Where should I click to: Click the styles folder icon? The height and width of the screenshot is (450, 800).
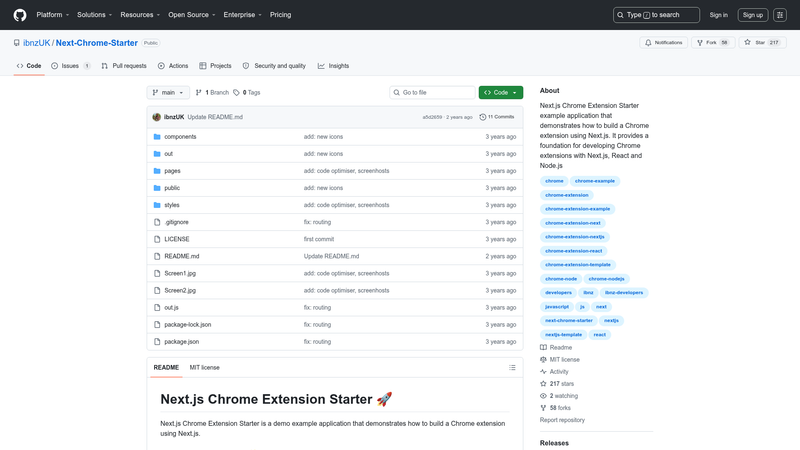pyautogui.click(x=157, y=205)
